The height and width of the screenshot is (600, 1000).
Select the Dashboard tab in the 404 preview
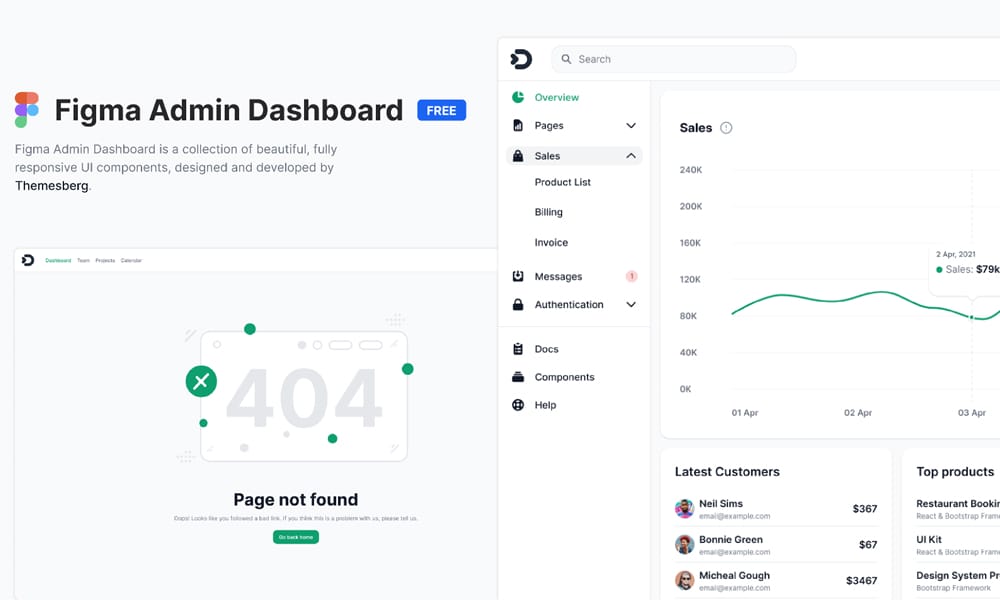tap(57, 260)
